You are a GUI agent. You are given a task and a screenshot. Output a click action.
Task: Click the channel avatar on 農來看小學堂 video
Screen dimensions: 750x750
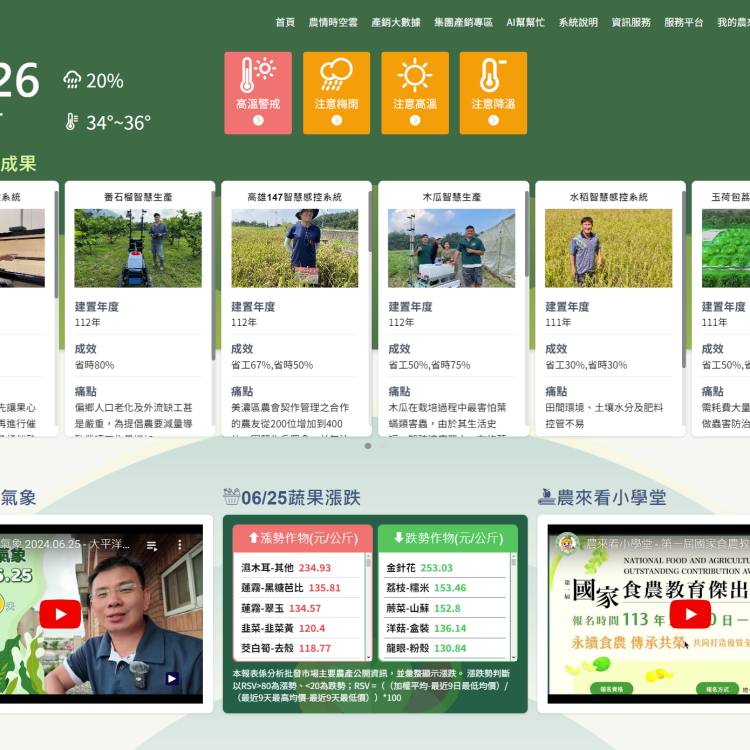tap(567, 544)
